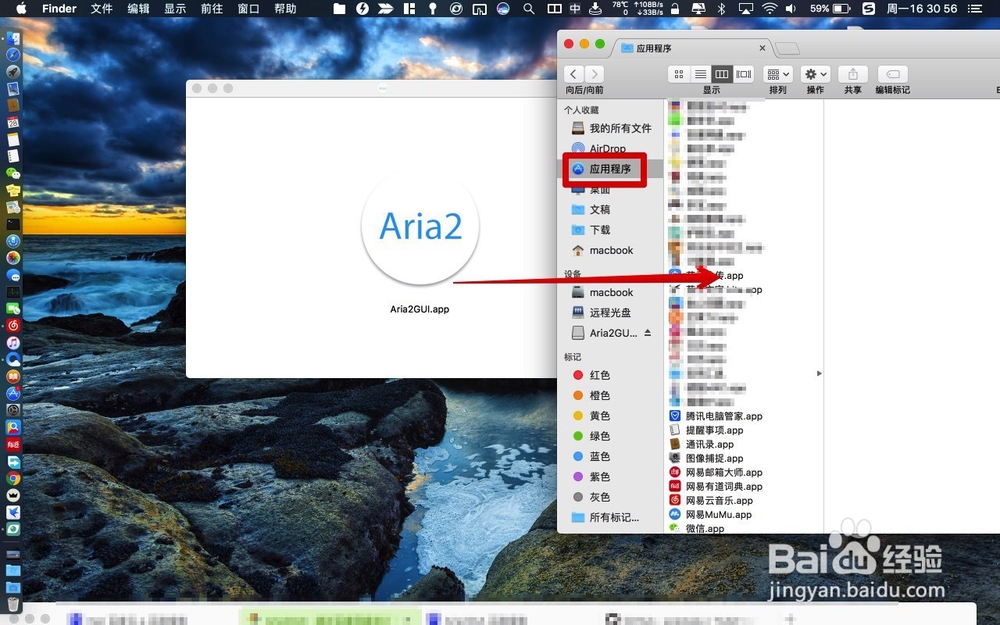The width and height of the screenshot is (1000, 625).
Task: Select 提醒事项.app in the list
Action: tap(714, 430)
